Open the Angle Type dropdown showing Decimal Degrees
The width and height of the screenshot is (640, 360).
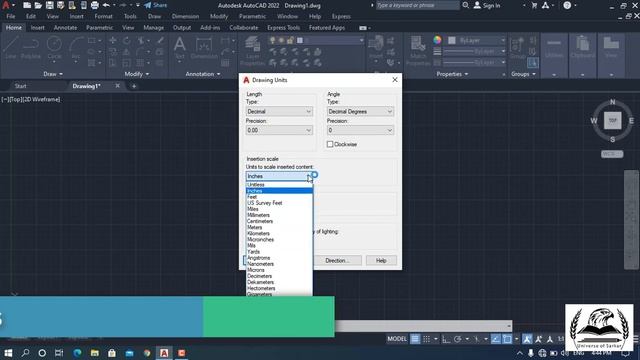360,111
